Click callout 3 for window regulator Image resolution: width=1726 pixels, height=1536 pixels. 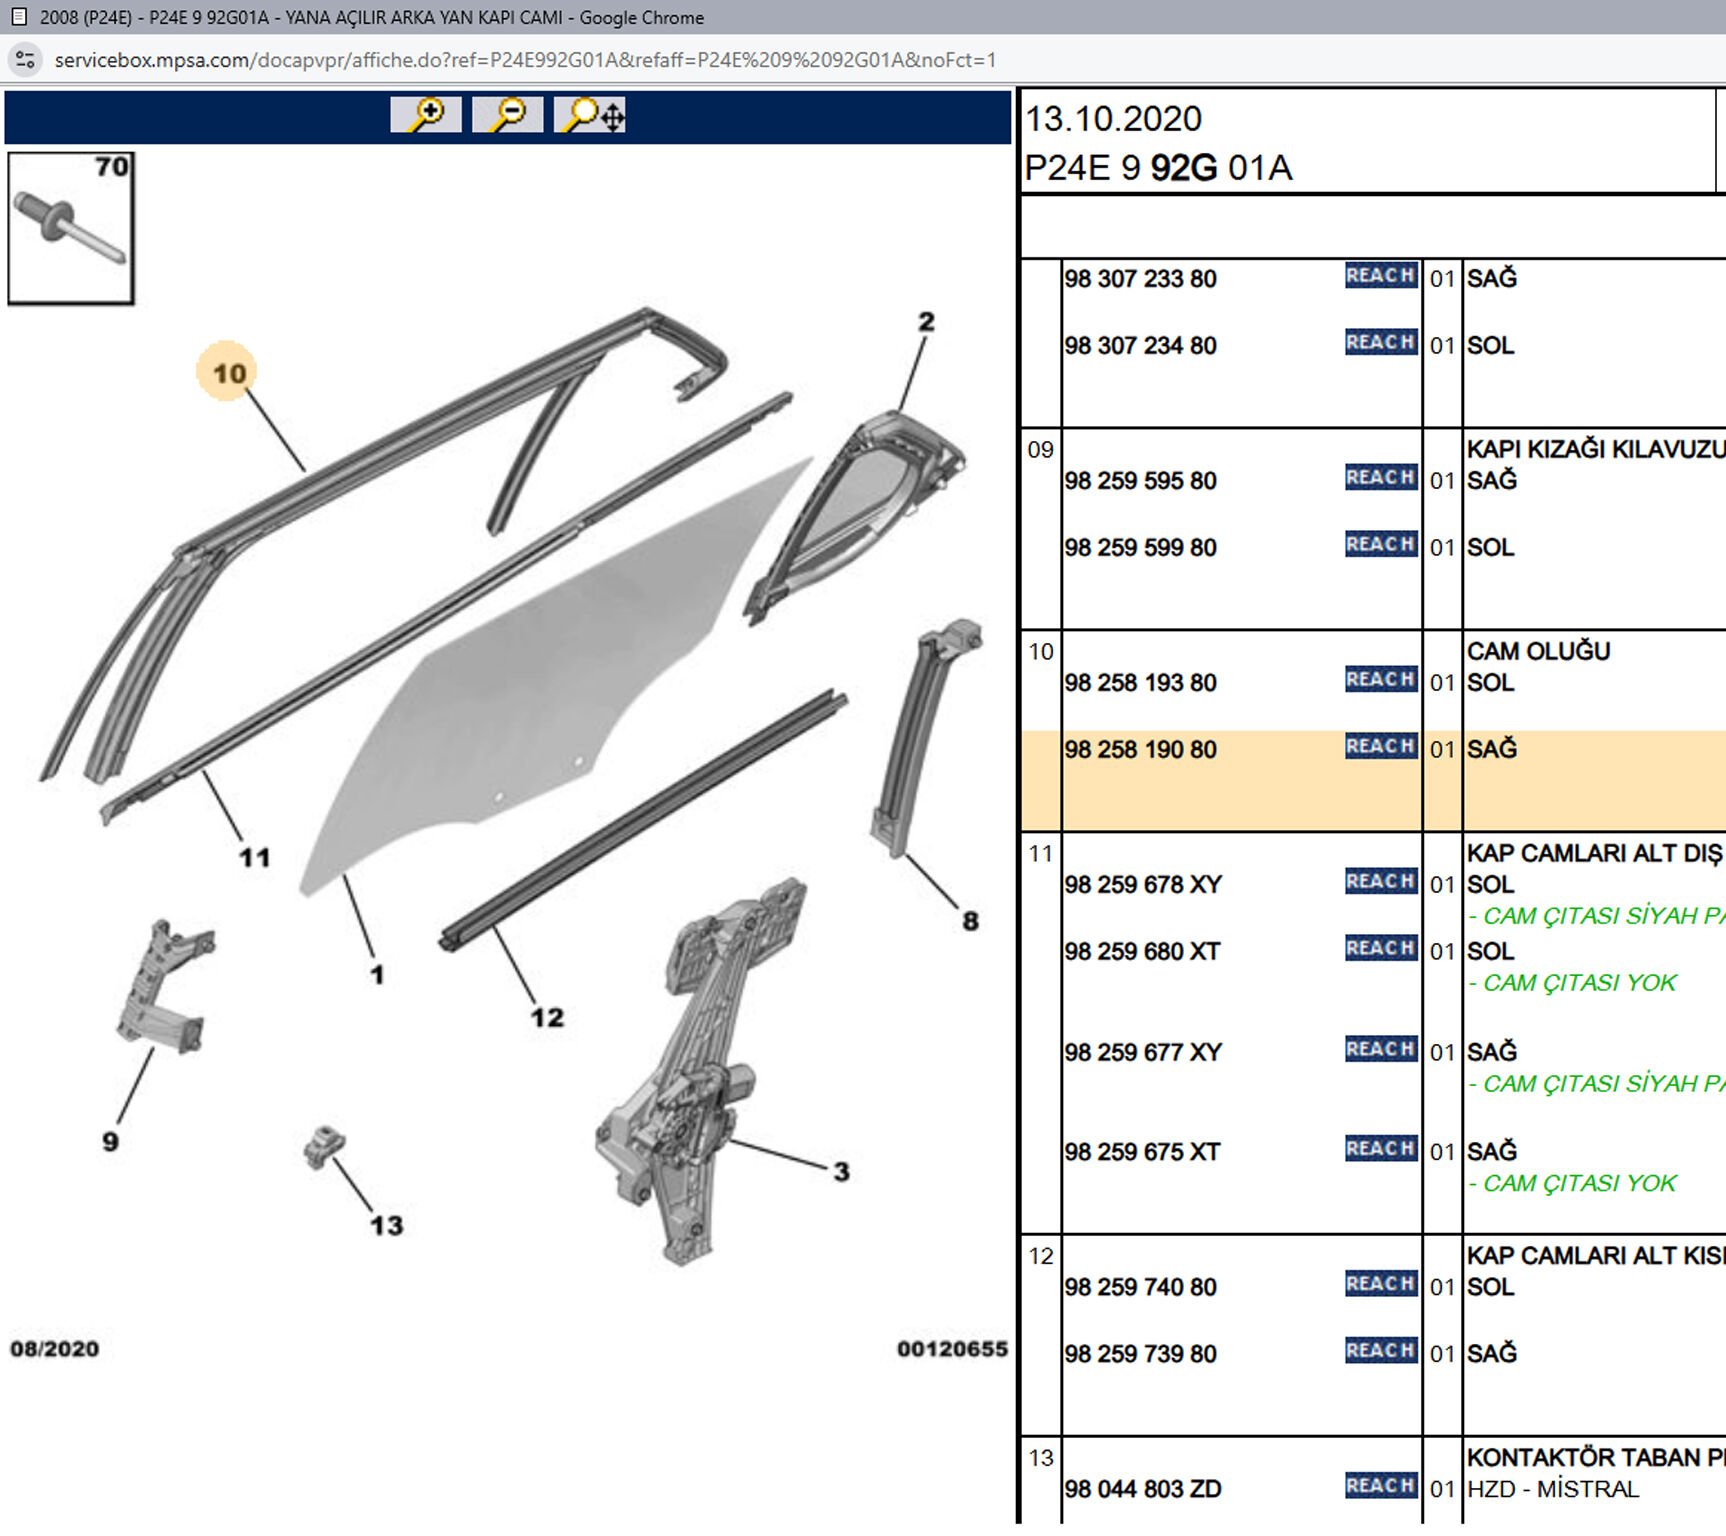[841, 1172]
